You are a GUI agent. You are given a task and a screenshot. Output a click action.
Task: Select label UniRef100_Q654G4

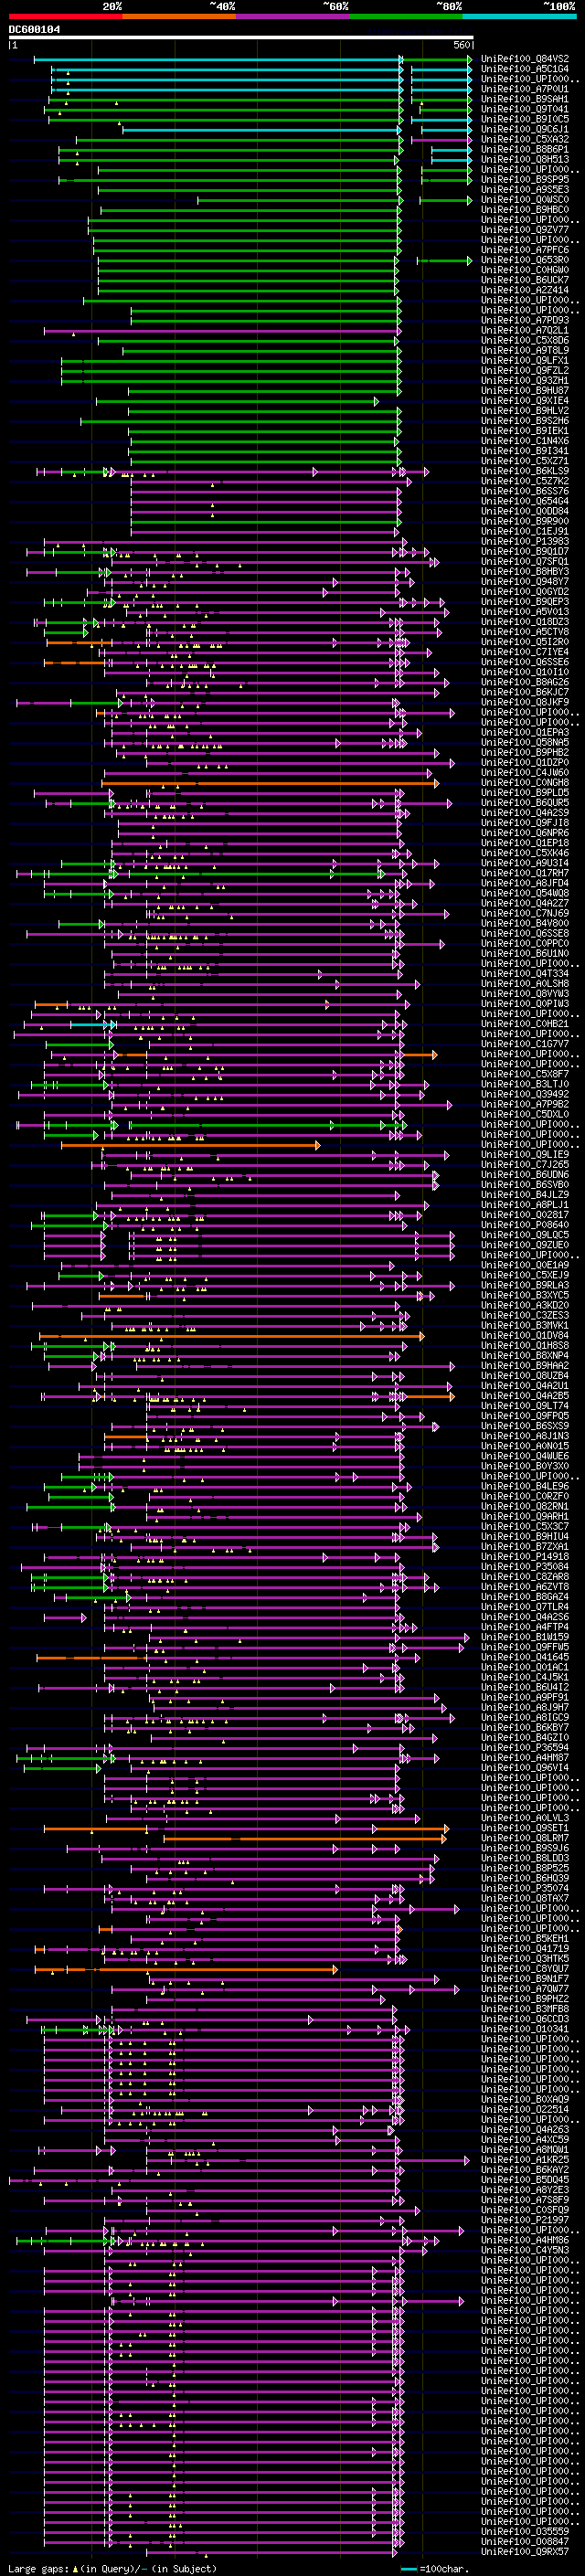525,501
